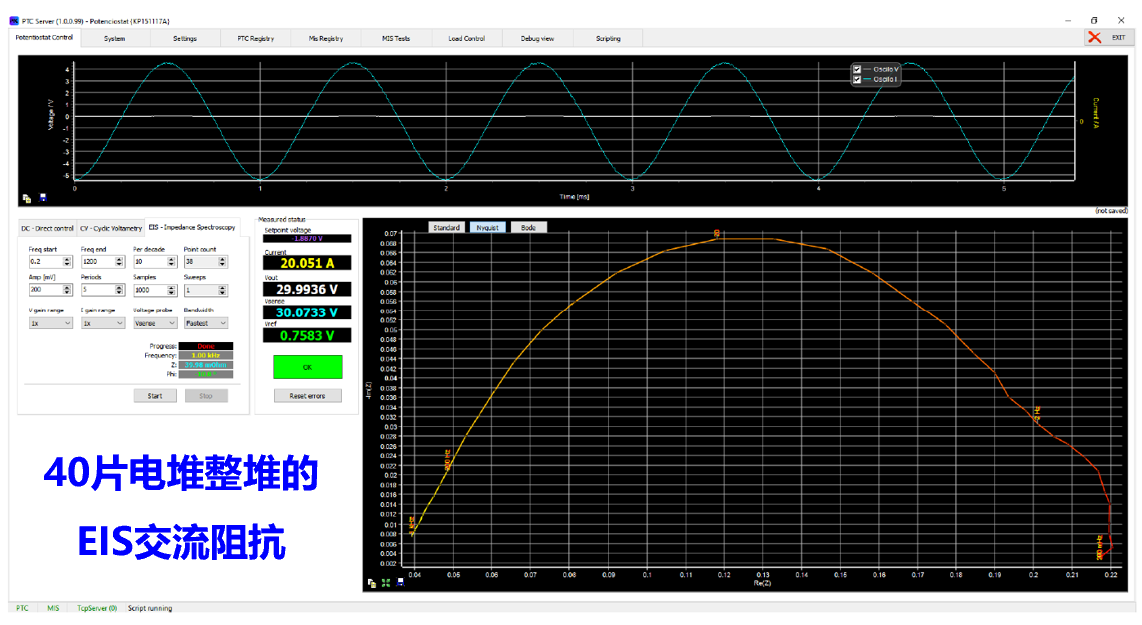Open the Mis Registry tab
Viewport: 1142px width, 625px height.
326,39
